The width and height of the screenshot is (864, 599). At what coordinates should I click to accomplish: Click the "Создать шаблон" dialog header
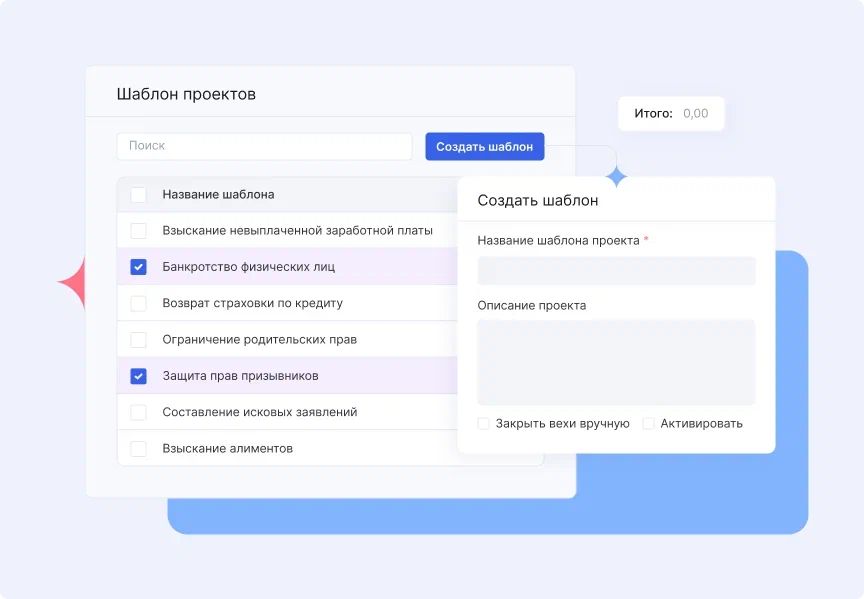coord(540,199)
